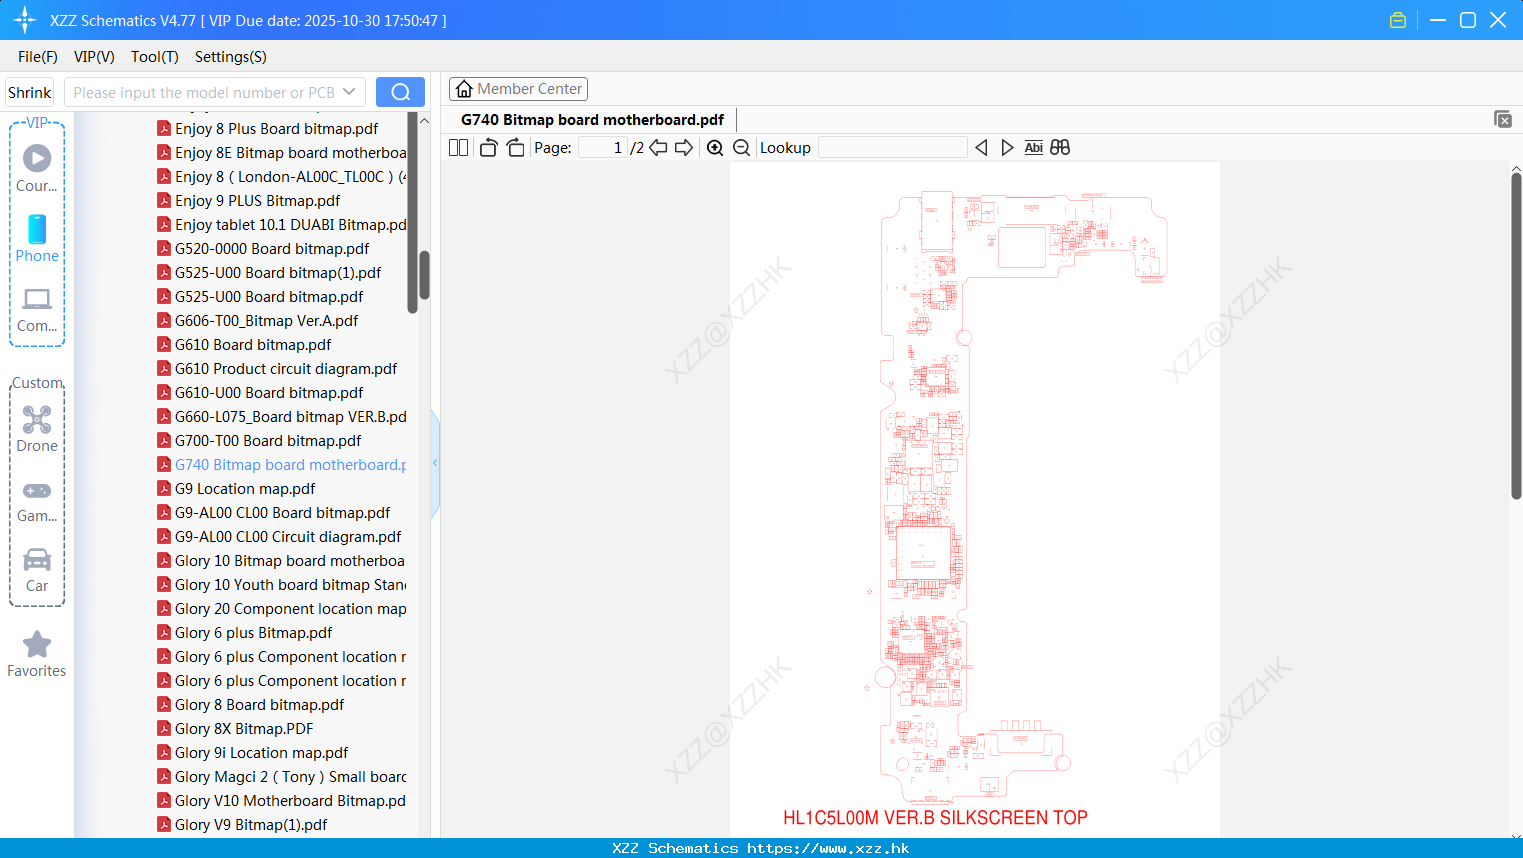Click the binoculars search icon

point(1060,148)
